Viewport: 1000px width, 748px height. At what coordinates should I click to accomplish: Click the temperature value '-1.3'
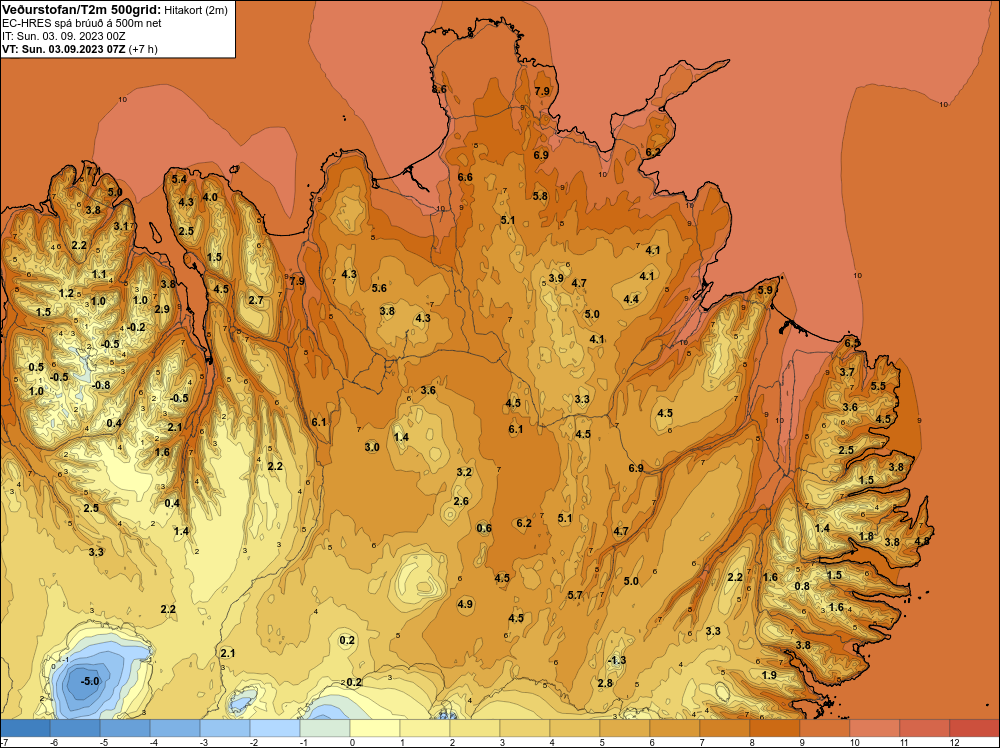[617, 661]
